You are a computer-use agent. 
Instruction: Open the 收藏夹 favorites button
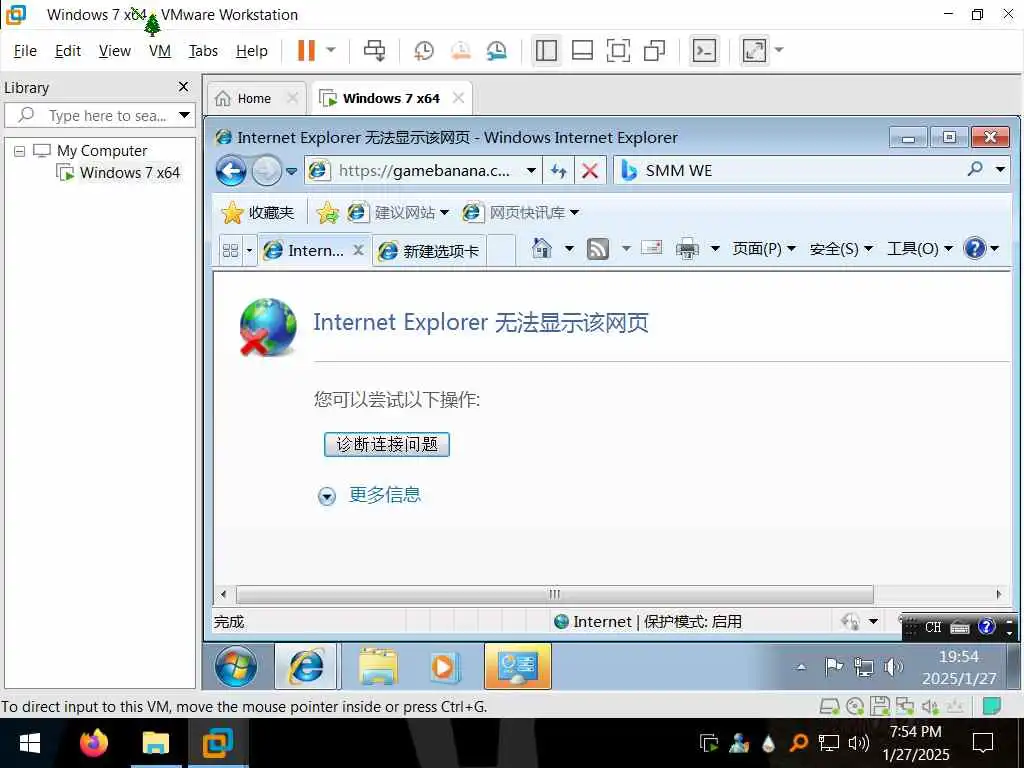point(258,213)
